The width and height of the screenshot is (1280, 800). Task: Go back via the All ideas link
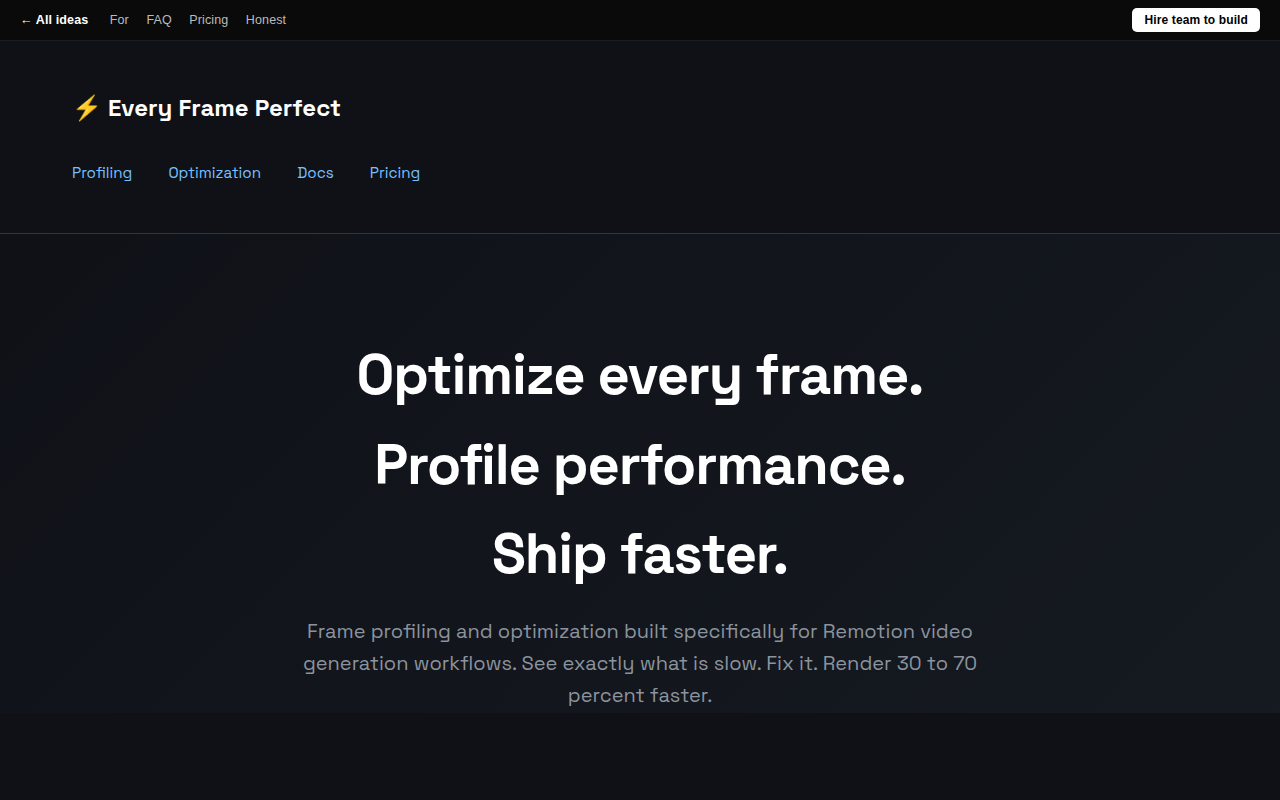[55, 20]
